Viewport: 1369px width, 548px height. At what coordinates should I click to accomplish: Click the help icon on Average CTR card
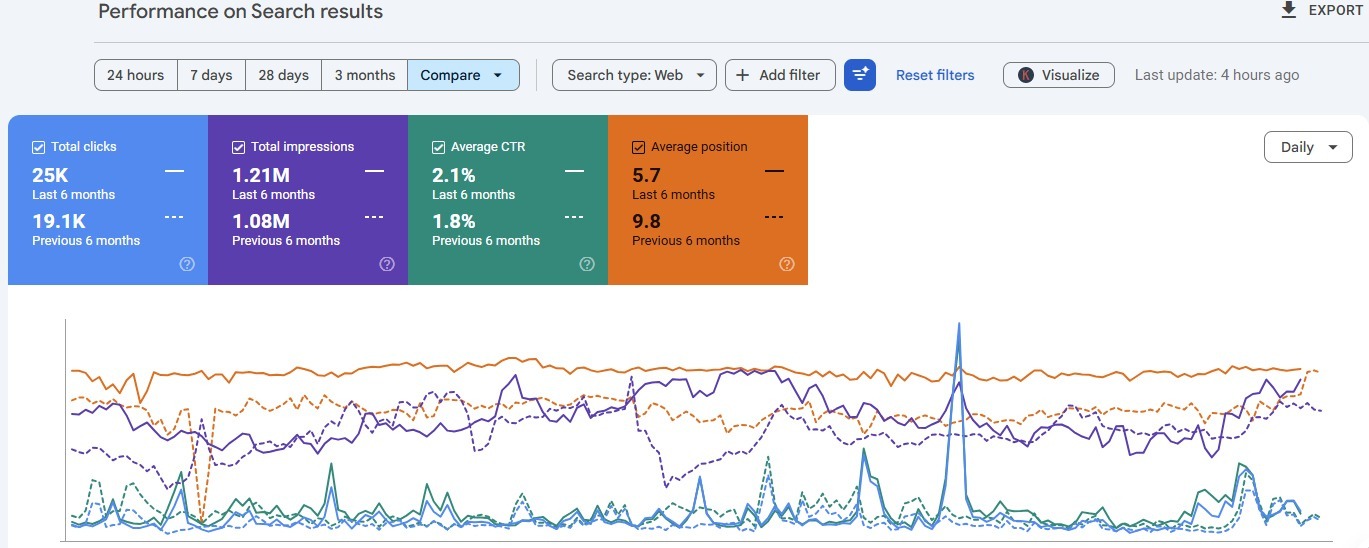coord(587,264)
